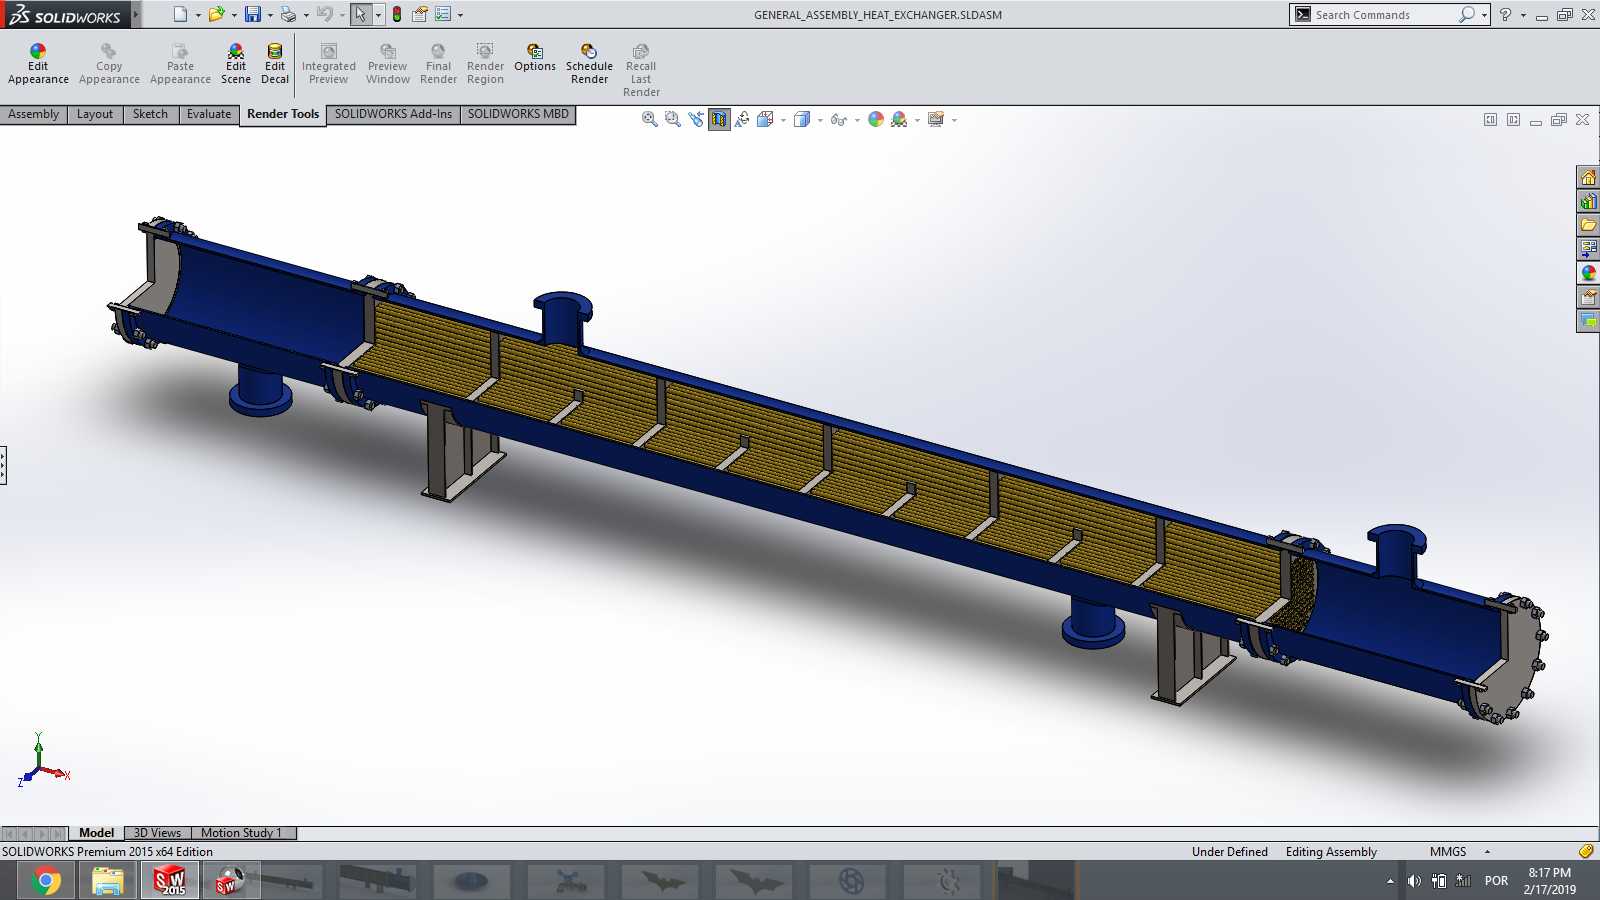This screenshot has height=900, width=1600.
Task: Expand the Apply Scene dropdown arrow
Action: tap(917, 120)
